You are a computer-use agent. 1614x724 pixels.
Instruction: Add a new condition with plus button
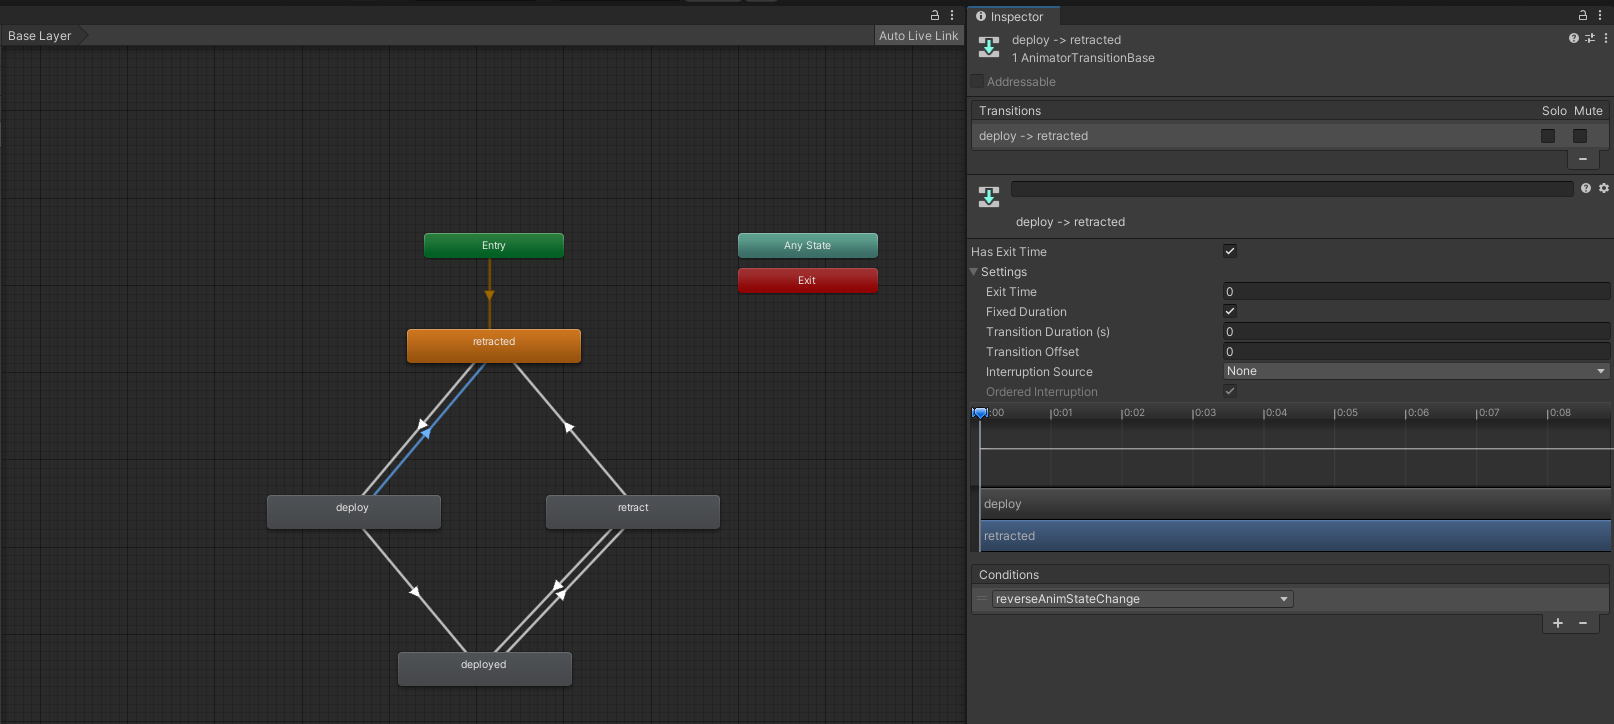pos(1557,623)
